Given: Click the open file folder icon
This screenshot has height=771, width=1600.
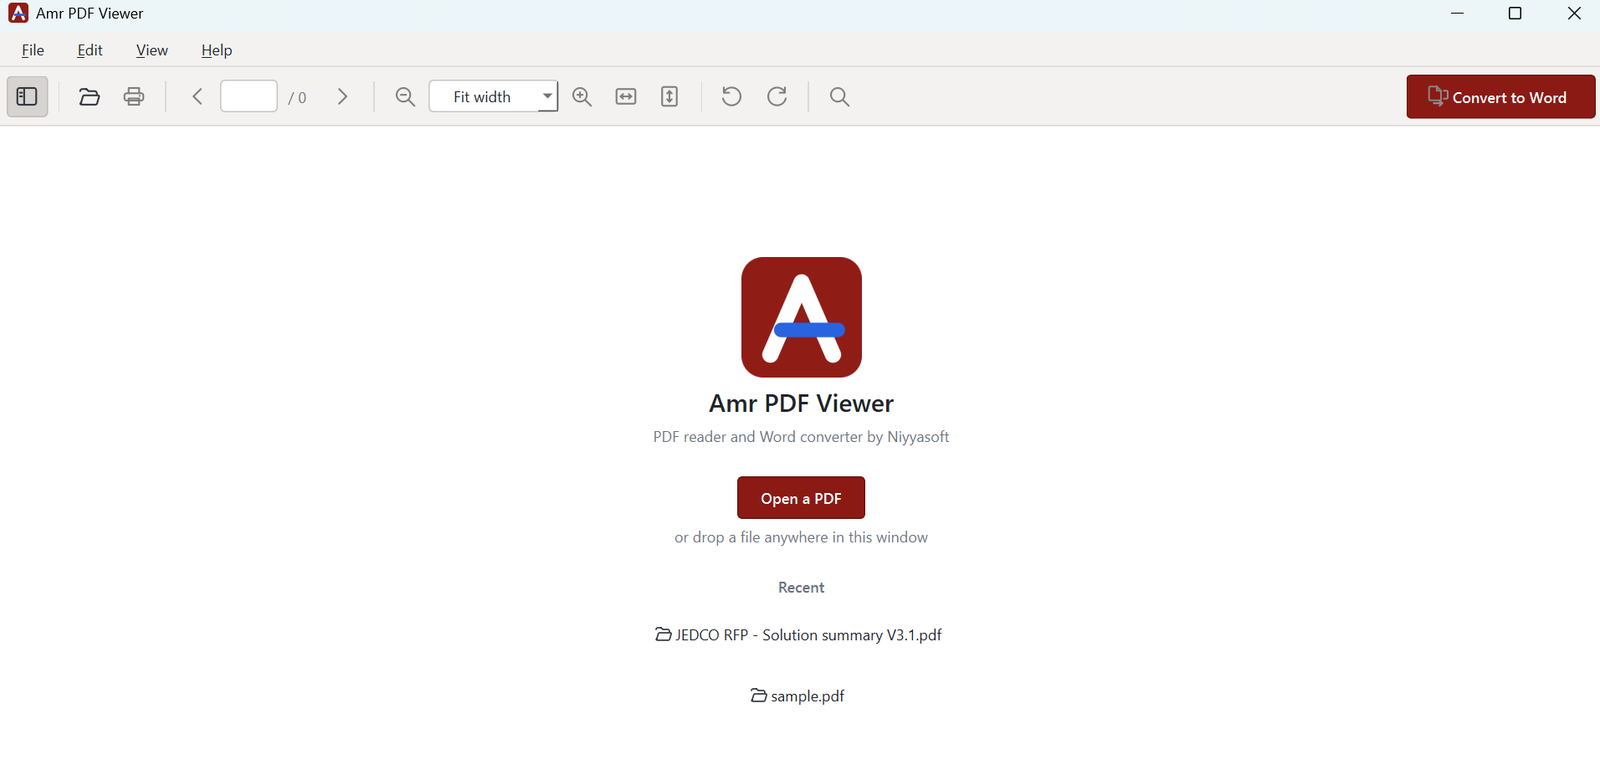Looking at the screenshot, I should tap(89, 97).
